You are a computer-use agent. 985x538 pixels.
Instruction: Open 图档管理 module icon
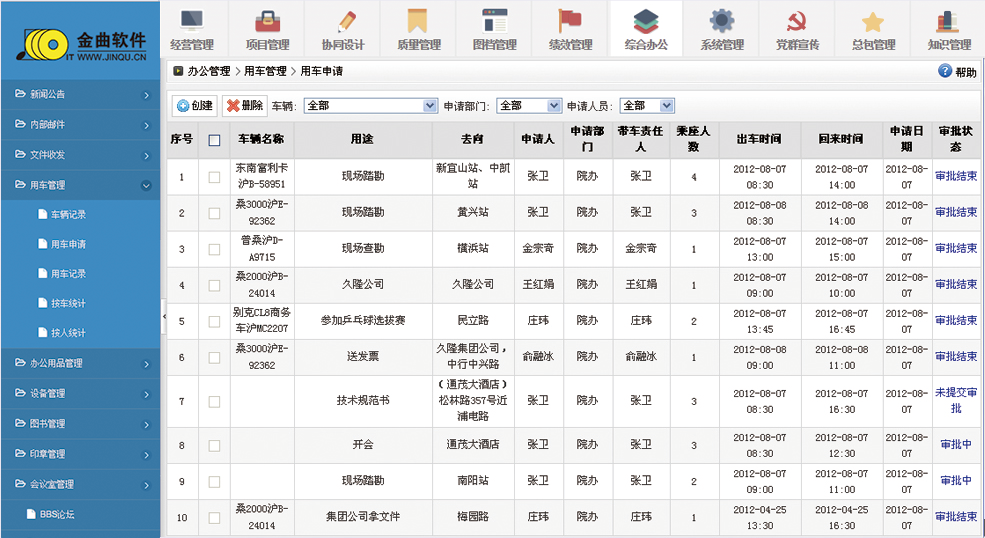coord(494,21)
